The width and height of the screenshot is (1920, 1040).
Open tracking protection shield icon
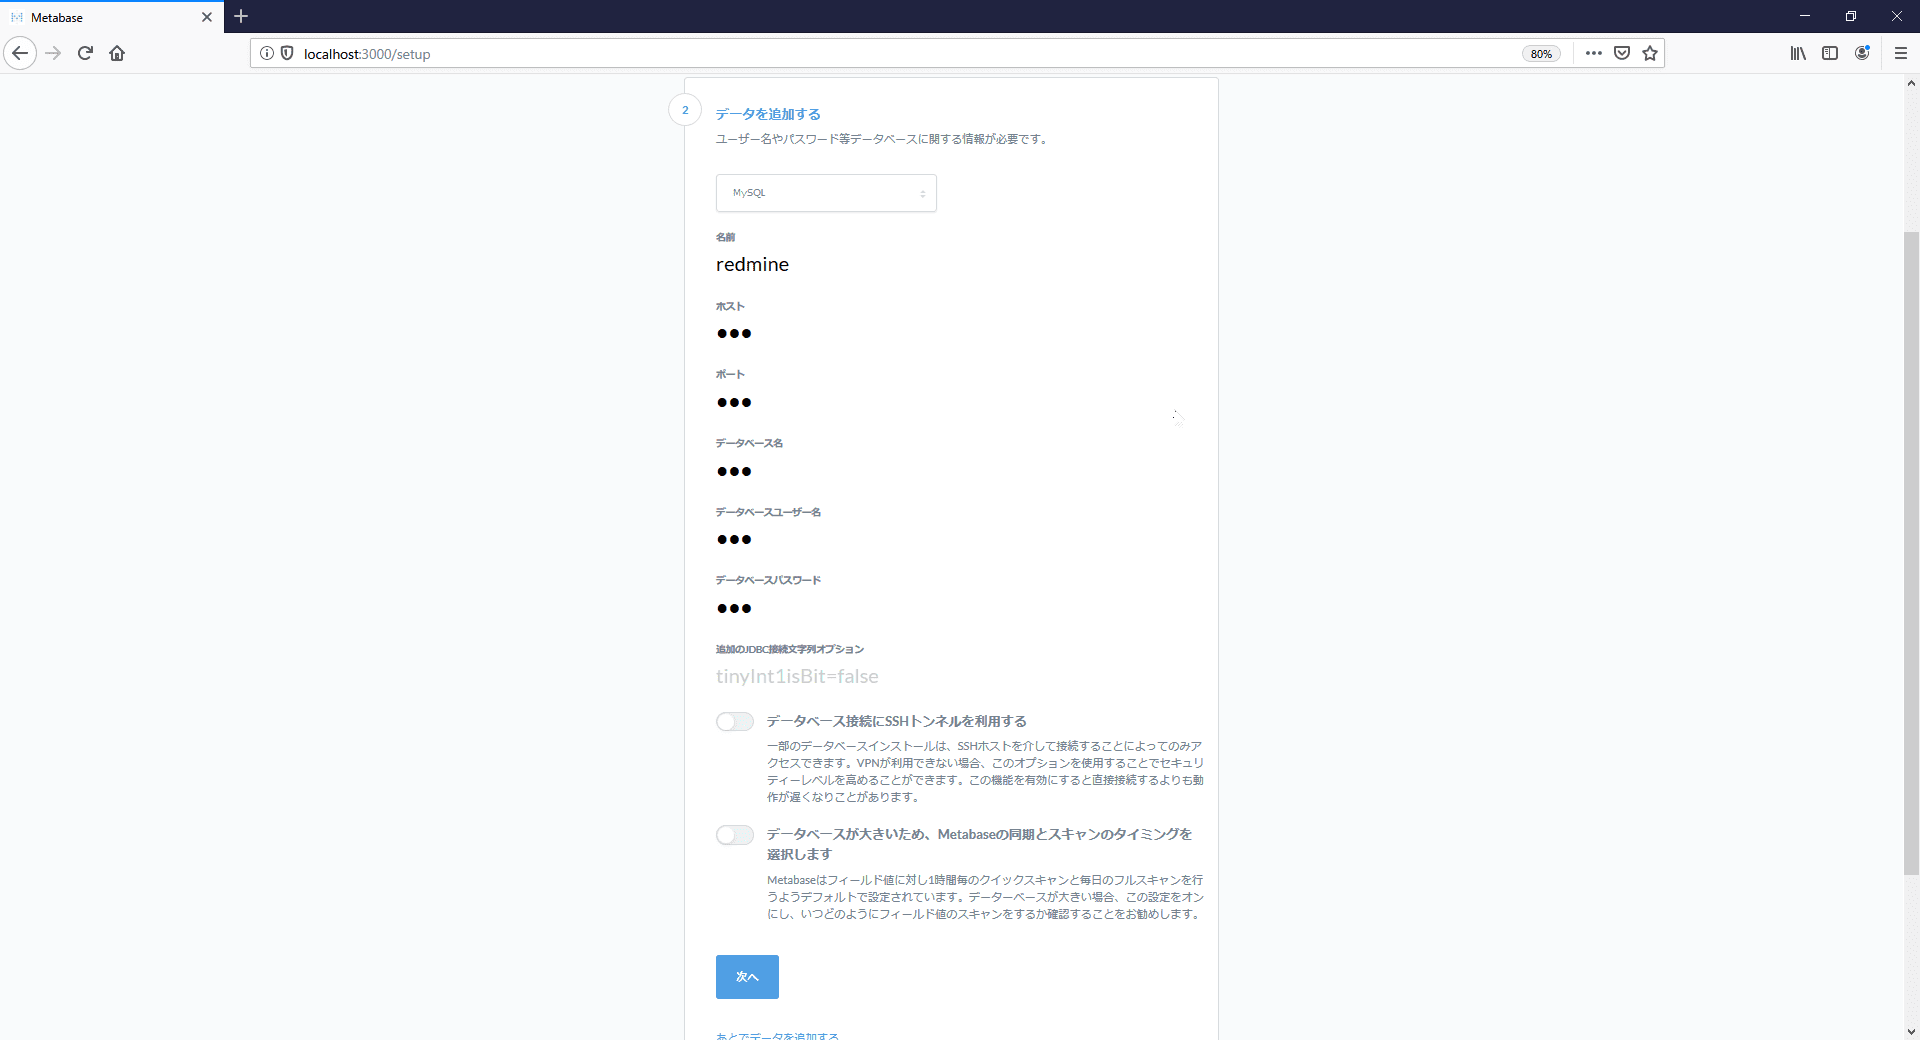pyautogui.click(x=287, y=53)
